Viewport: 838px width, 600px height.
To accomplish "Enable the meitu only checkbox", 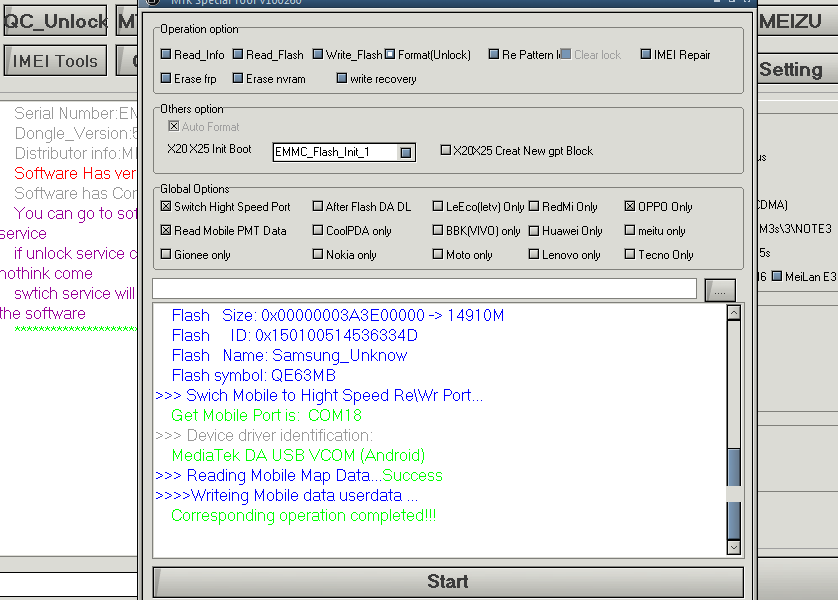I will [x=655, y=230].
